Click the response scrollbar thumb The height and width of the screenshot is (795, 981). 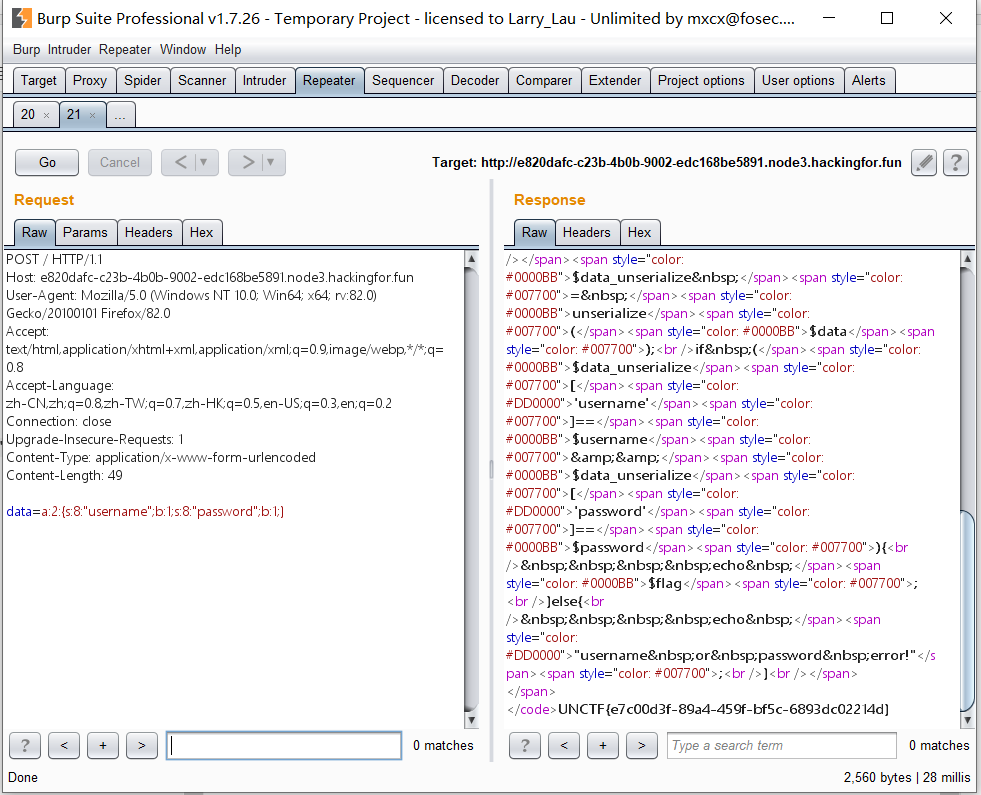pos(967,610)
